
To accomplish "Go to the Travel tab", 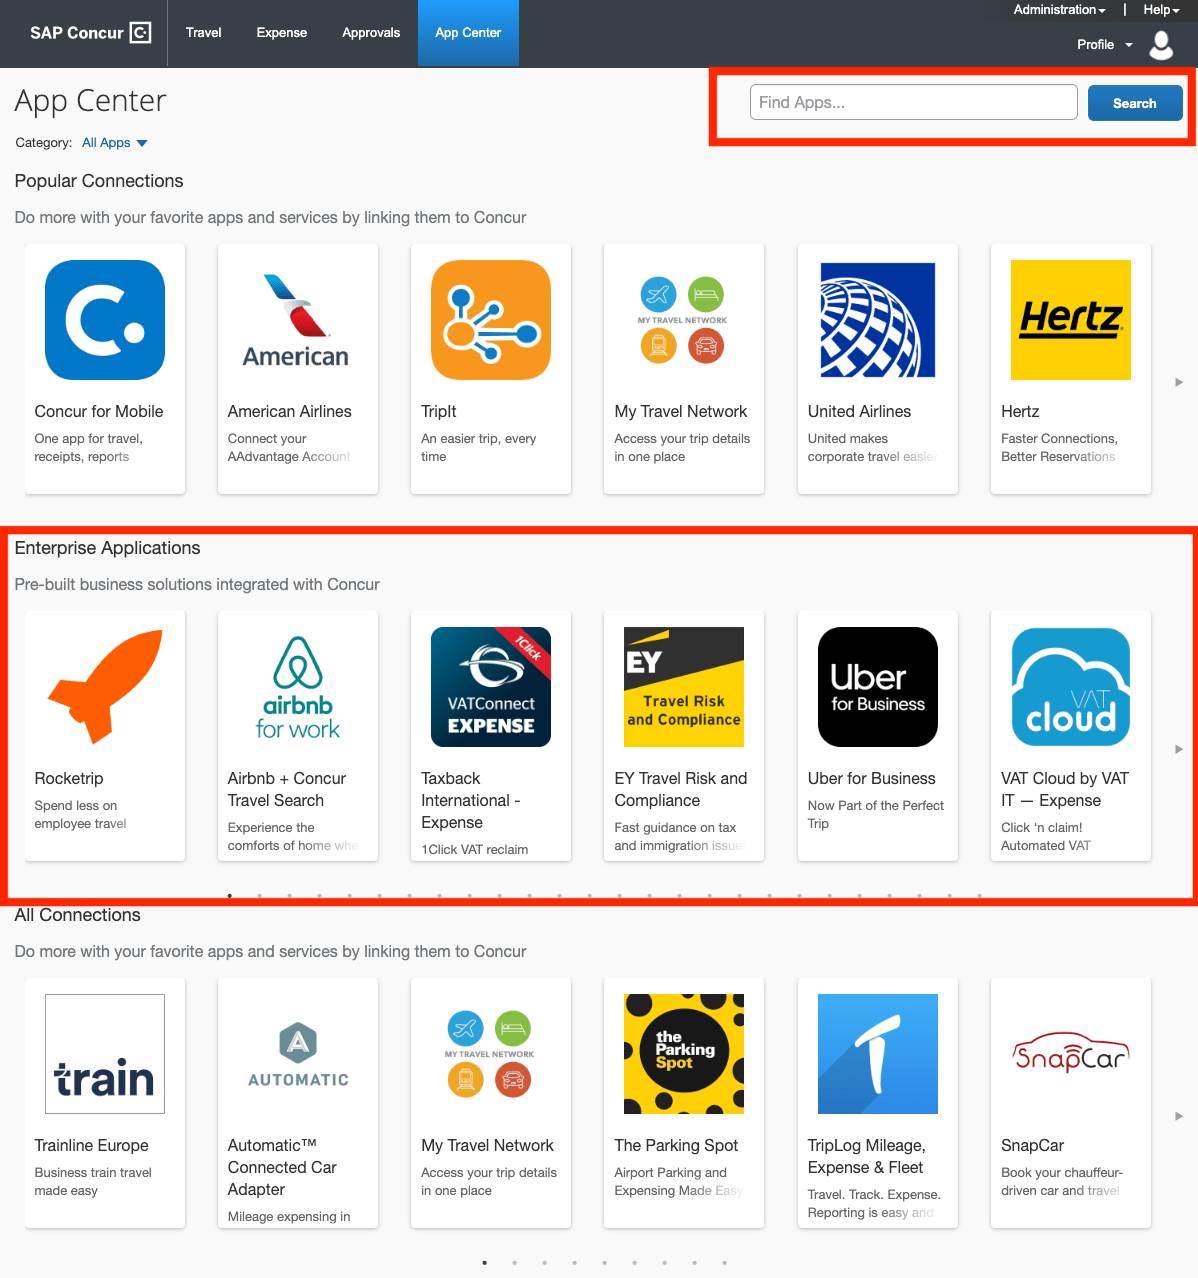I will click(x=203, y=33).
